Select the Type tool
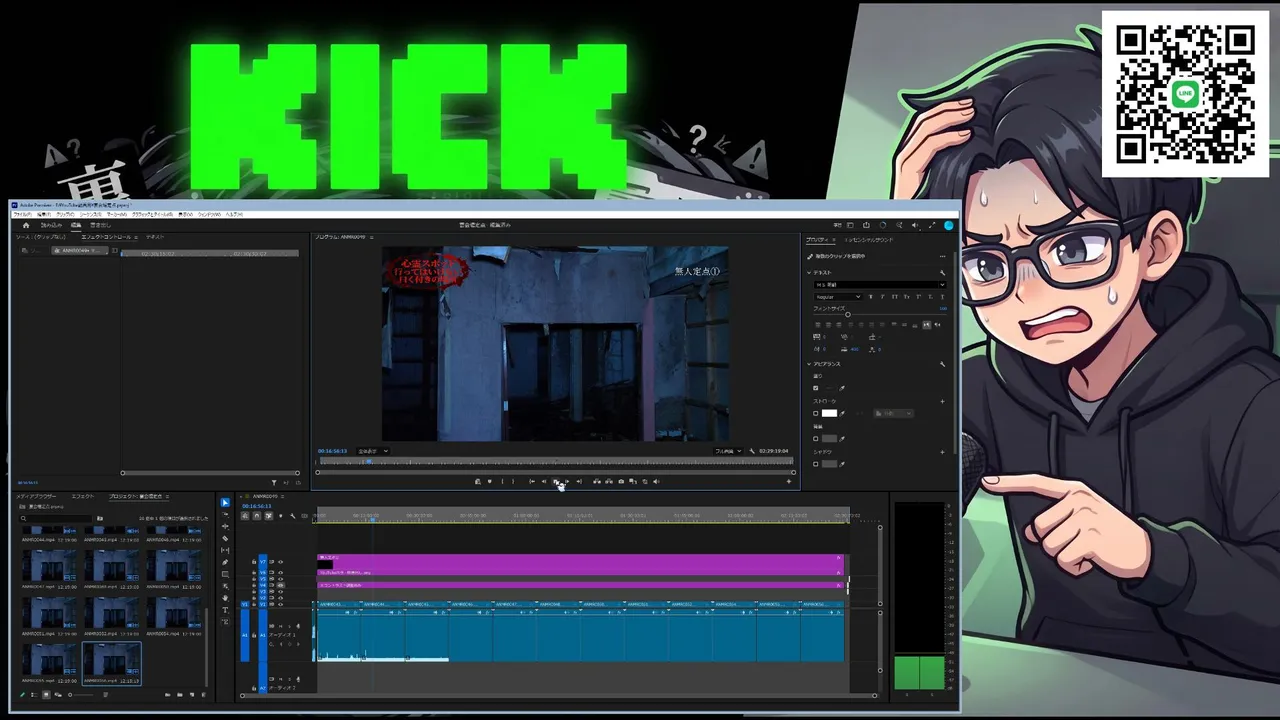The image size is (1280, 720). point(225,610)
